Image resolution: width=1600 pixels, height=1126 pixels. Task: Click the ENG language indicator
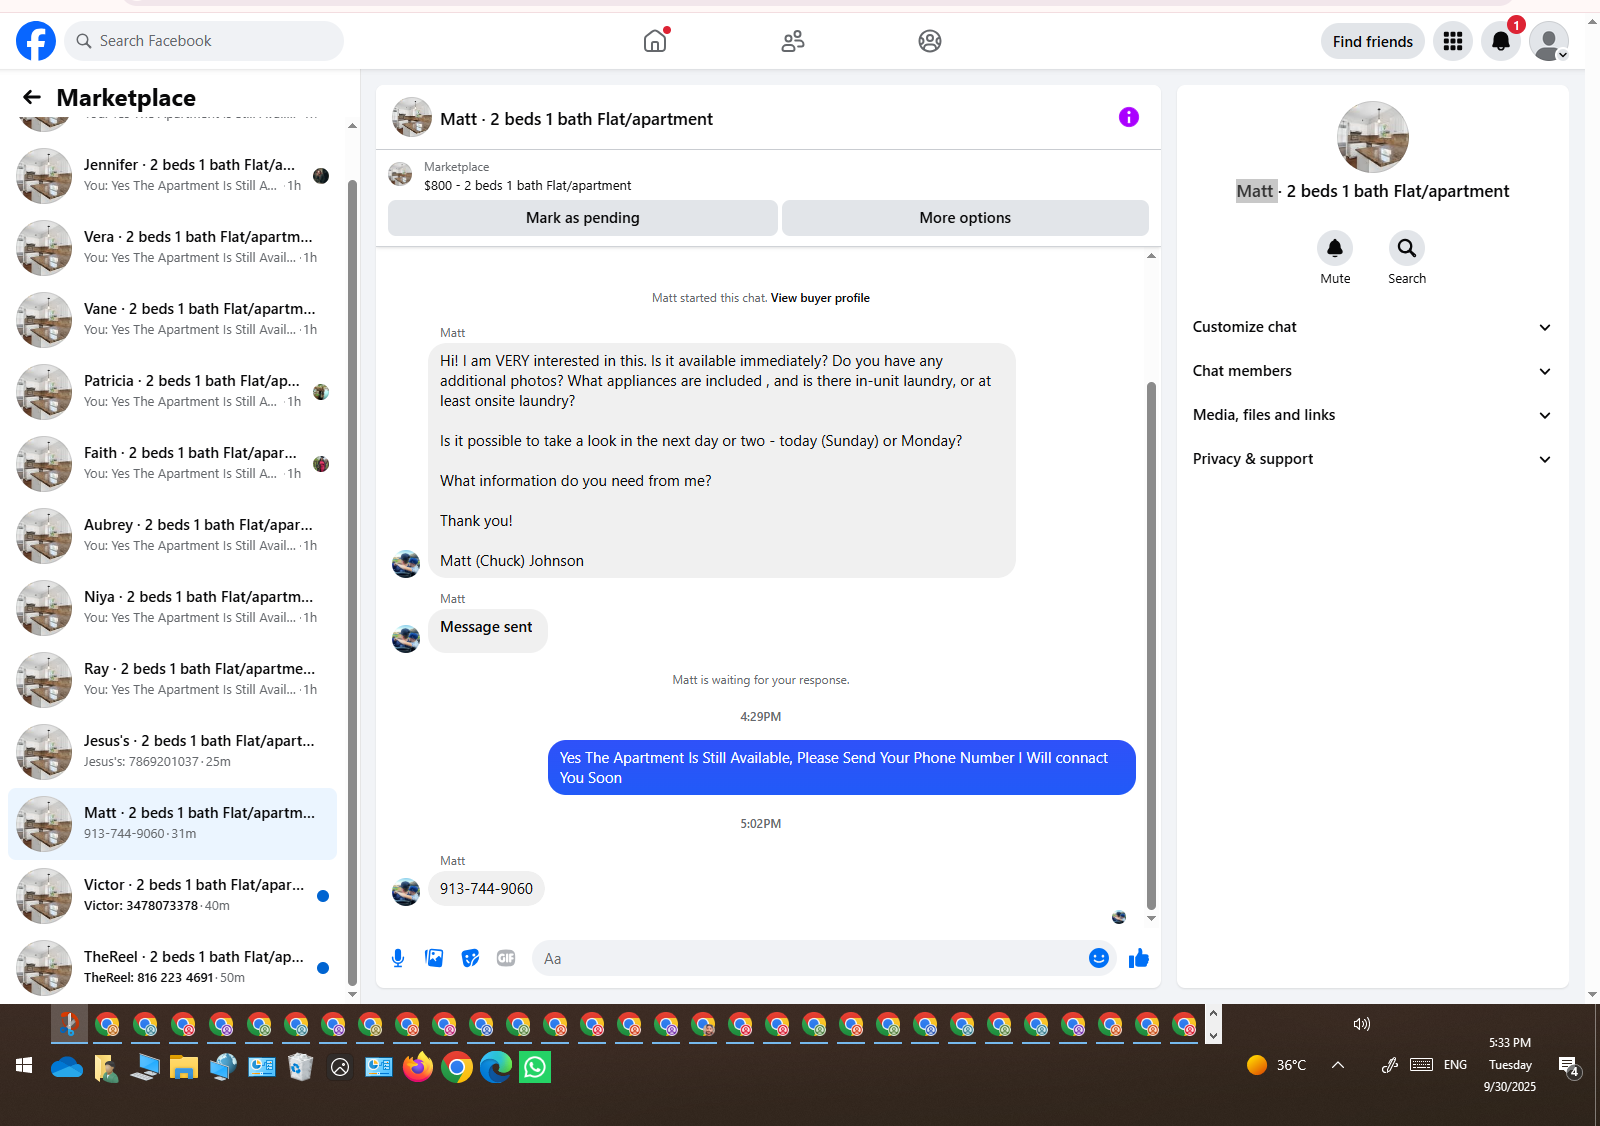click(x=1455, y=1065)
